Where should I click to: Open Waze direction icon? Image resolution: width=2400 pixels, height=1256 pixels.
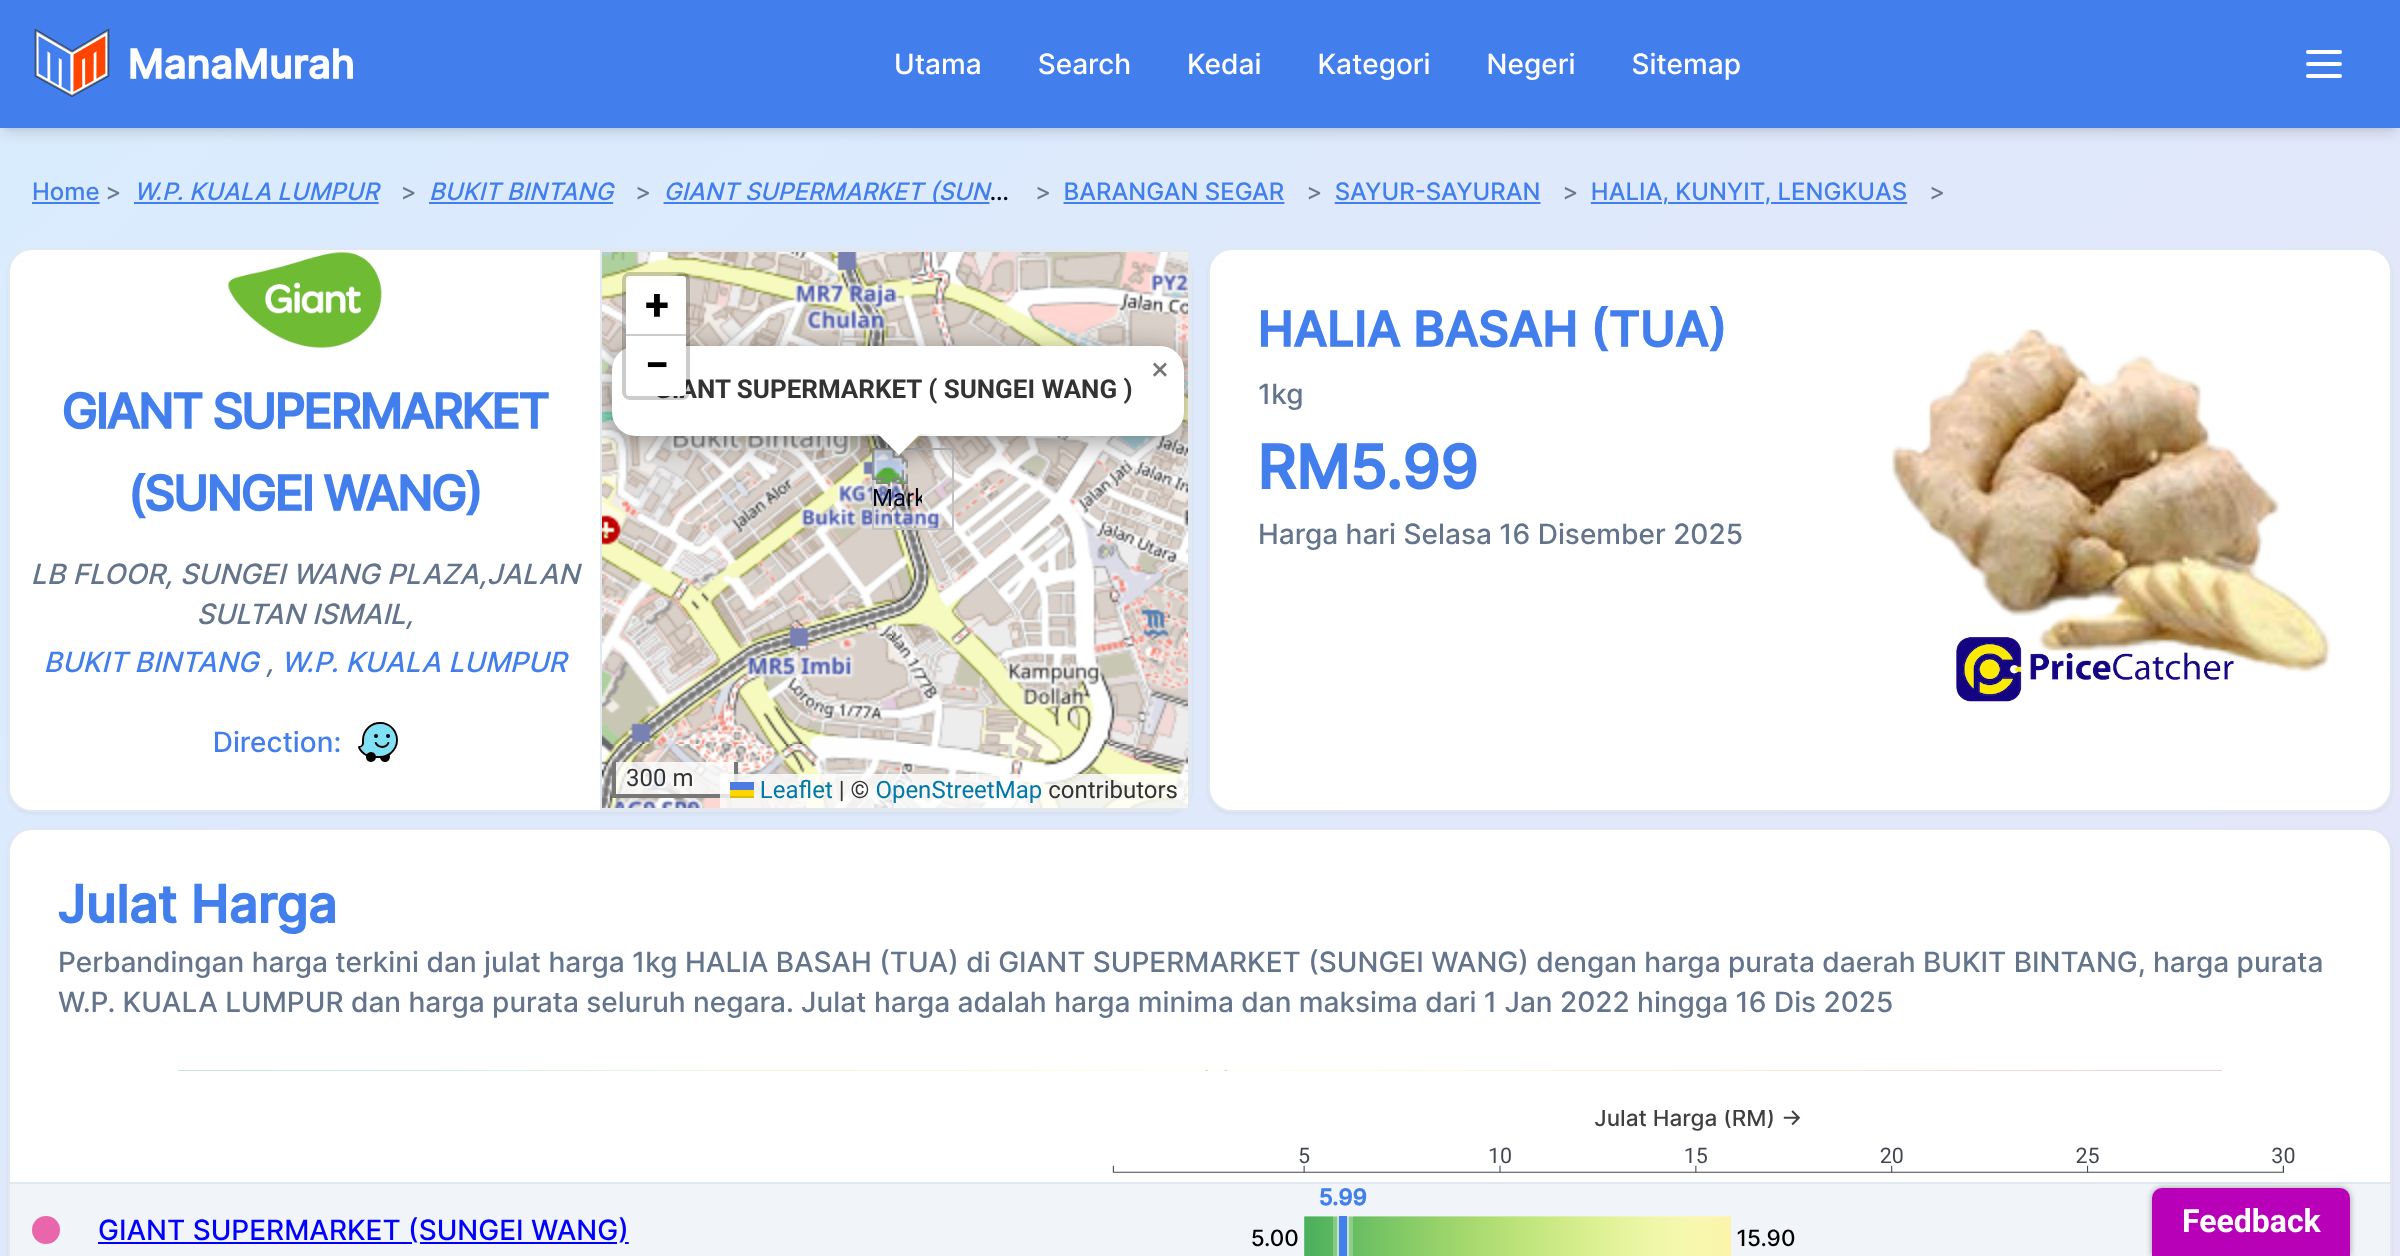coord(378,742)
